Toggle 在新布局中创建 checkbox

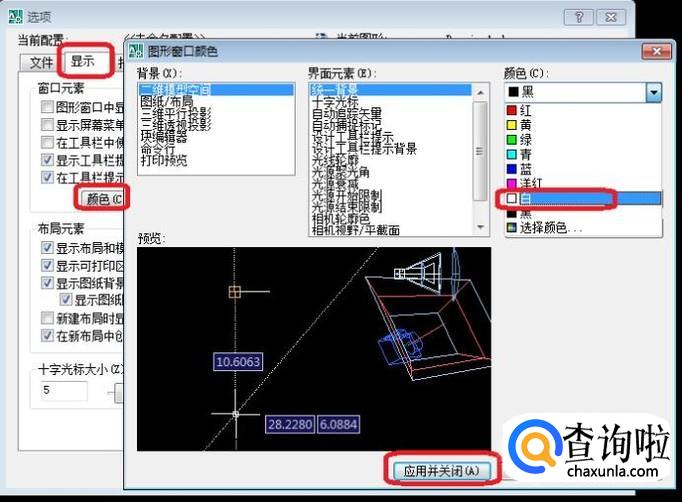coord(47,335)
